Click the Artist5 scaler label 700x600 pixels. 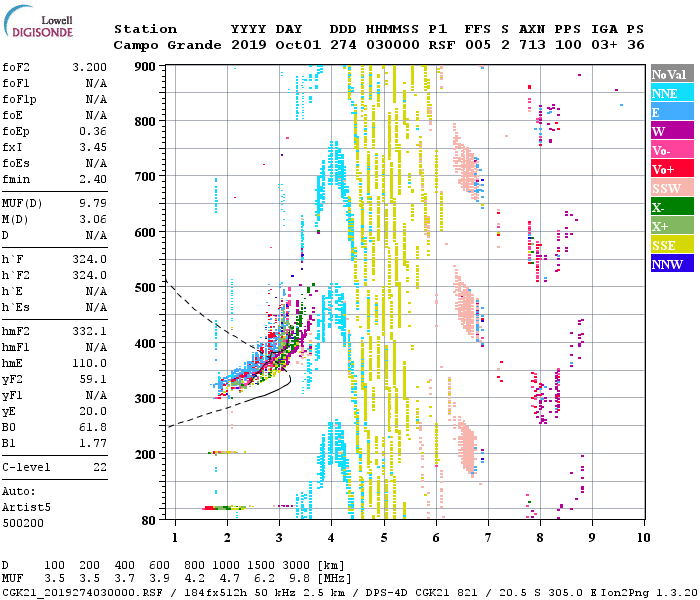[x=26, y=508]
